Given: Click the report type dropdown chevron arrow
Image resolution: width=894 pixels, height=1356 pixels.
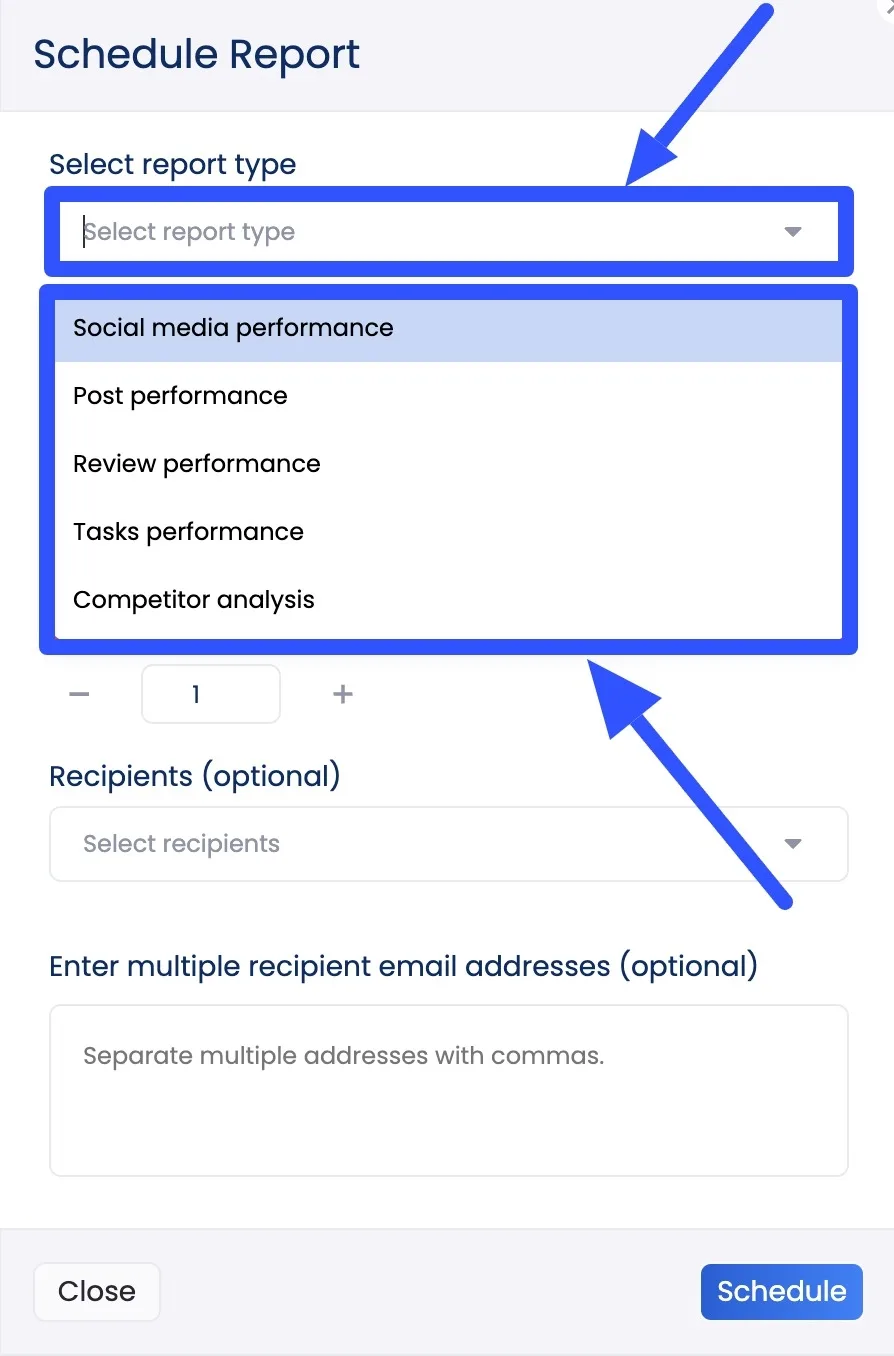Looking at the screenshot, I should coord(792,231).
